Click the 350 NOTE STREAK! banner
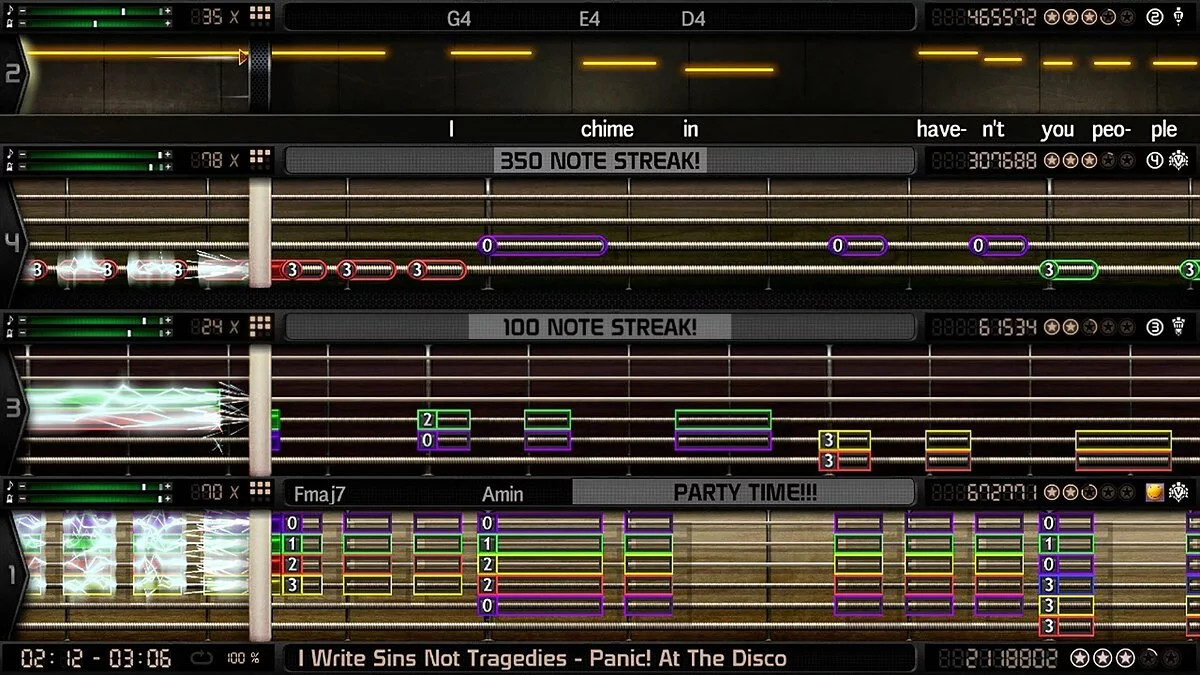 pyautogui.click(x=600, y=160)
